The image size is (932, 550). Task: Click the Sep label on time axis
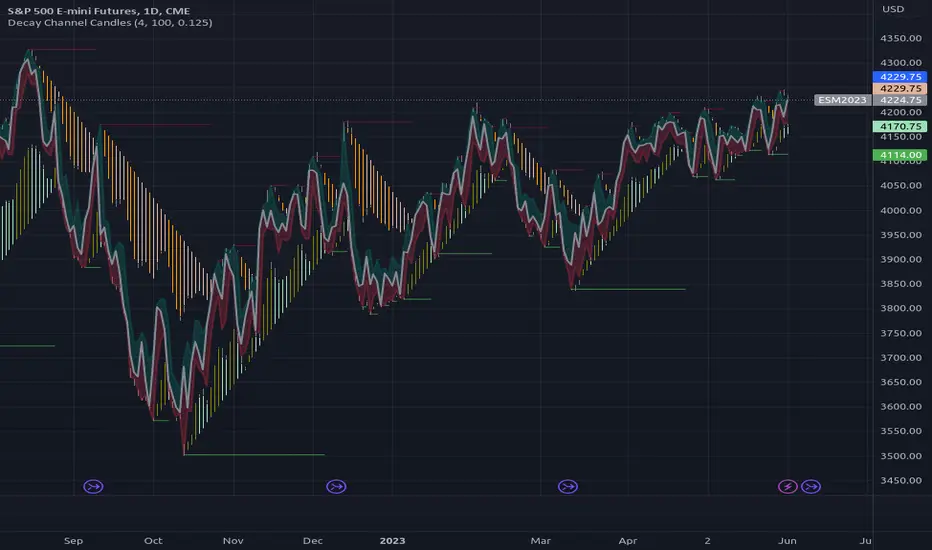coord(73,540)
